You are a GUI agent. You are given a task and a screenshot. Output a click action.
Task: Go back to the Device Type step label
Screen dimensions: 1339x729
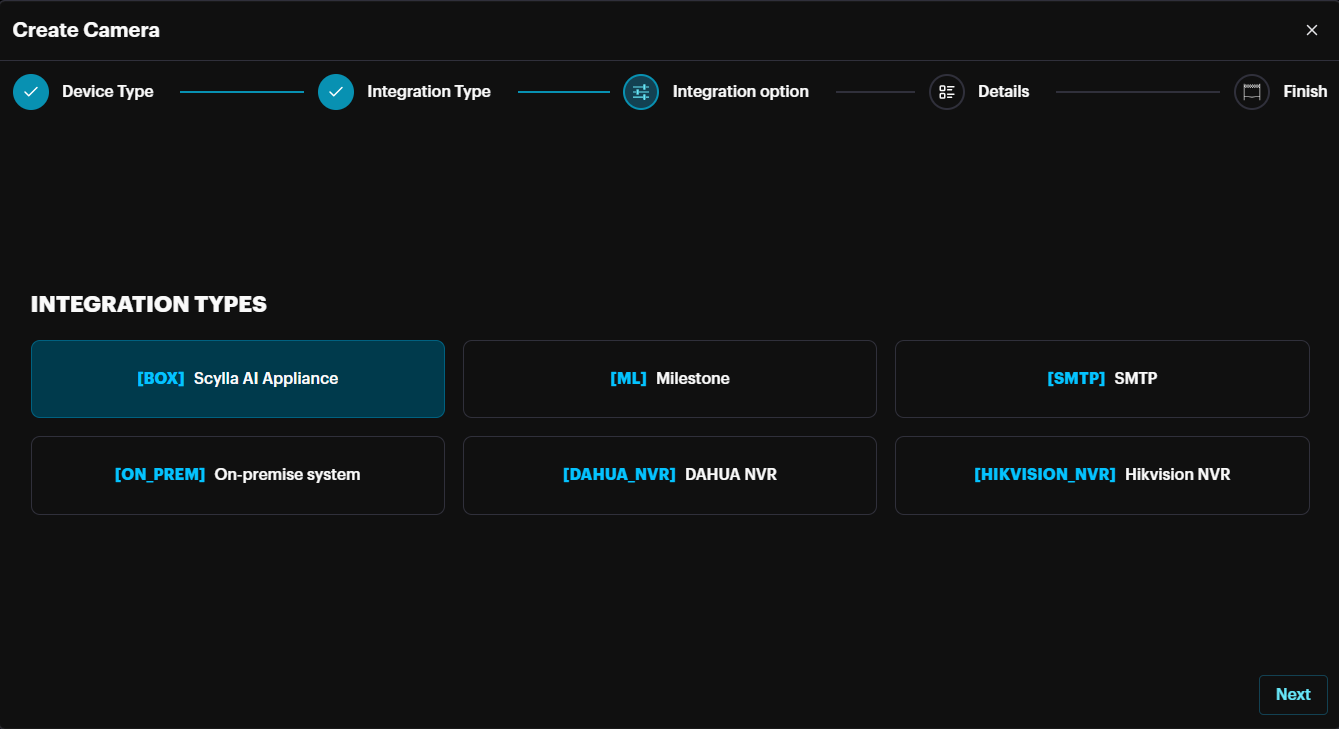pos(108,92)
